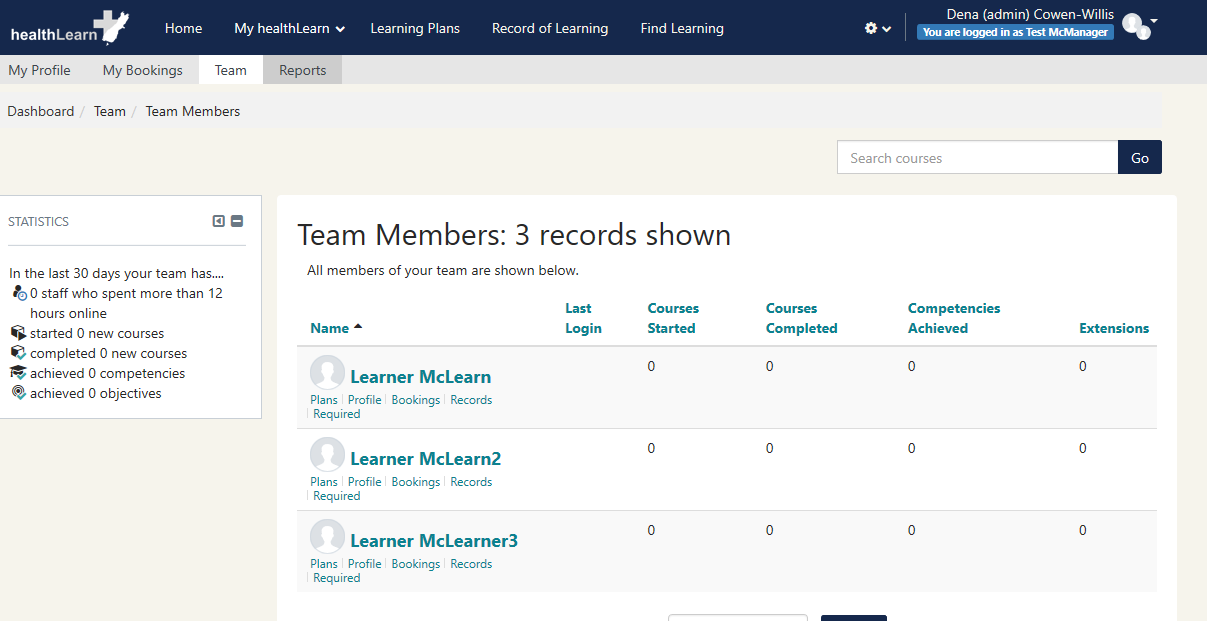Screen dimensions: 1207x621
Task: Sort by Courses Completed column
Action: tap(801, 318)
